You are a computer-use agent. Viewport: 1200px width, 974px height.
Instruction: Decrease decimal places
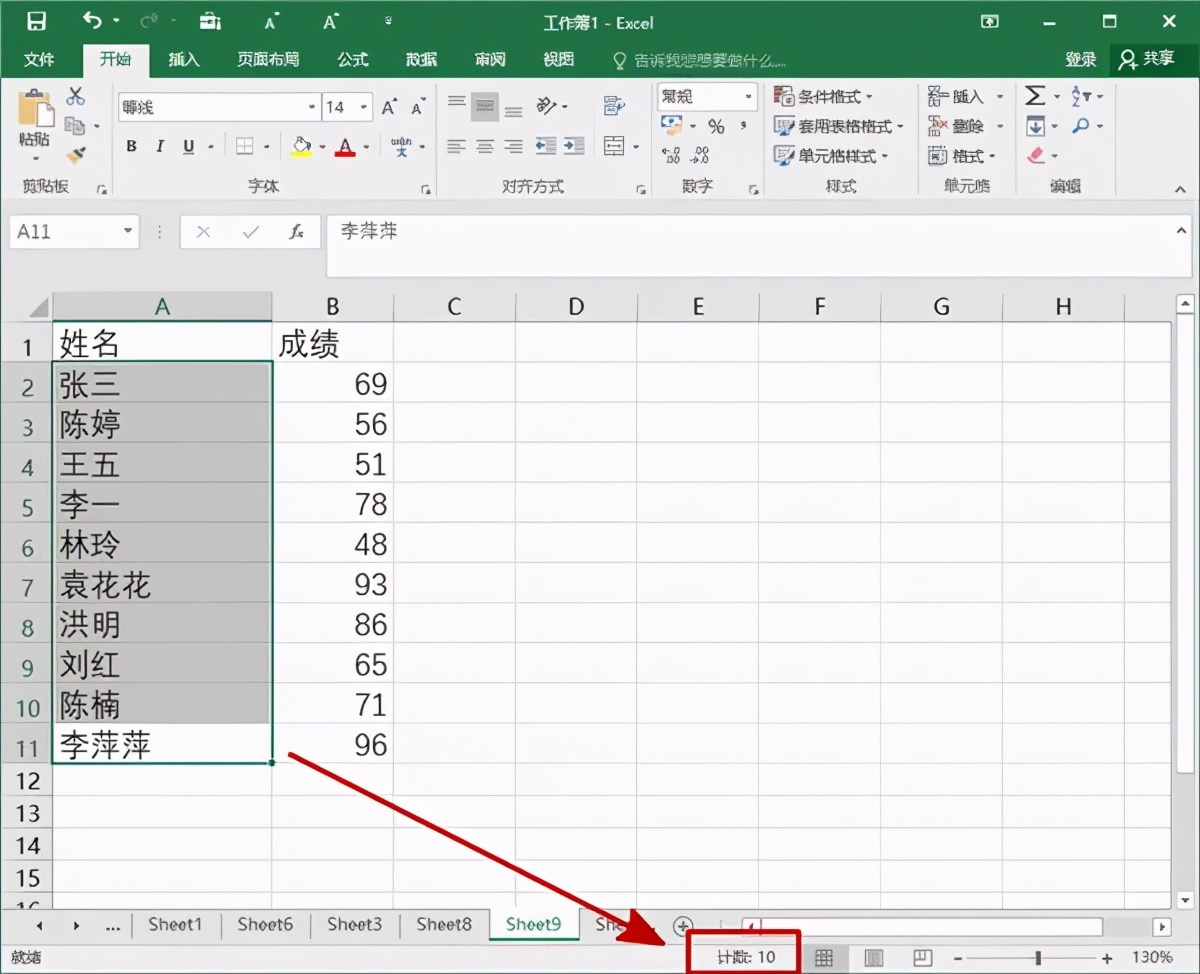[700, 155]
